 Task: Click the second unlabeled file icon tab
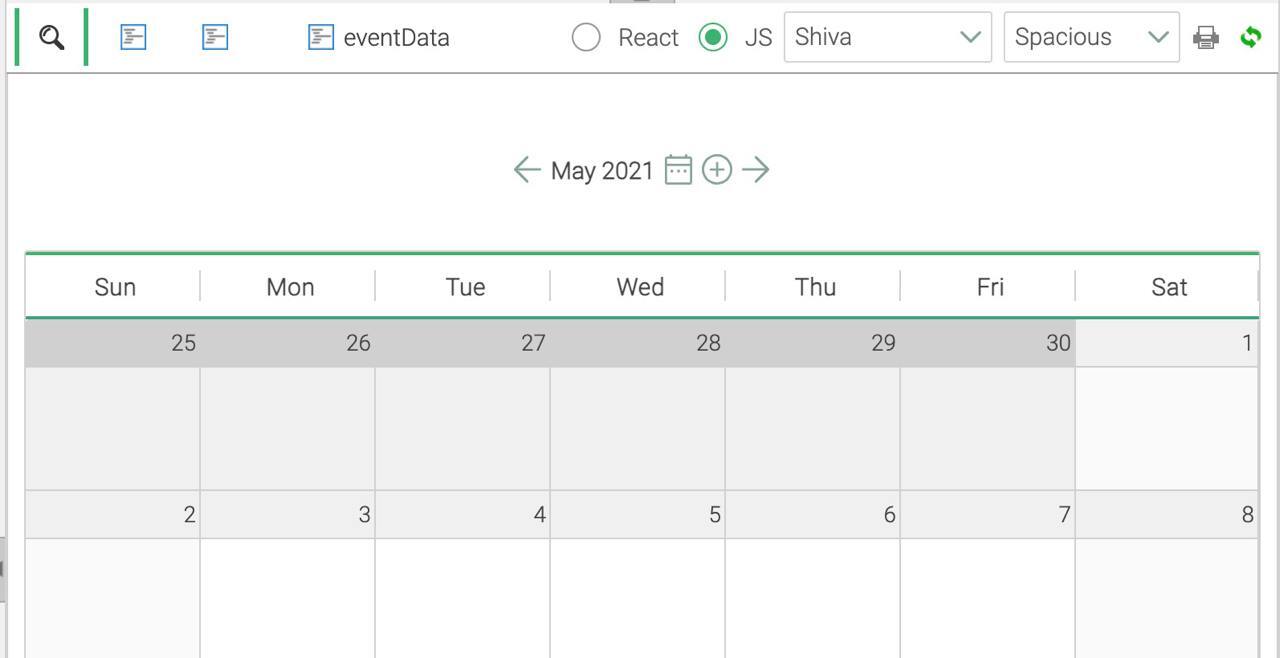click(215, 38)
